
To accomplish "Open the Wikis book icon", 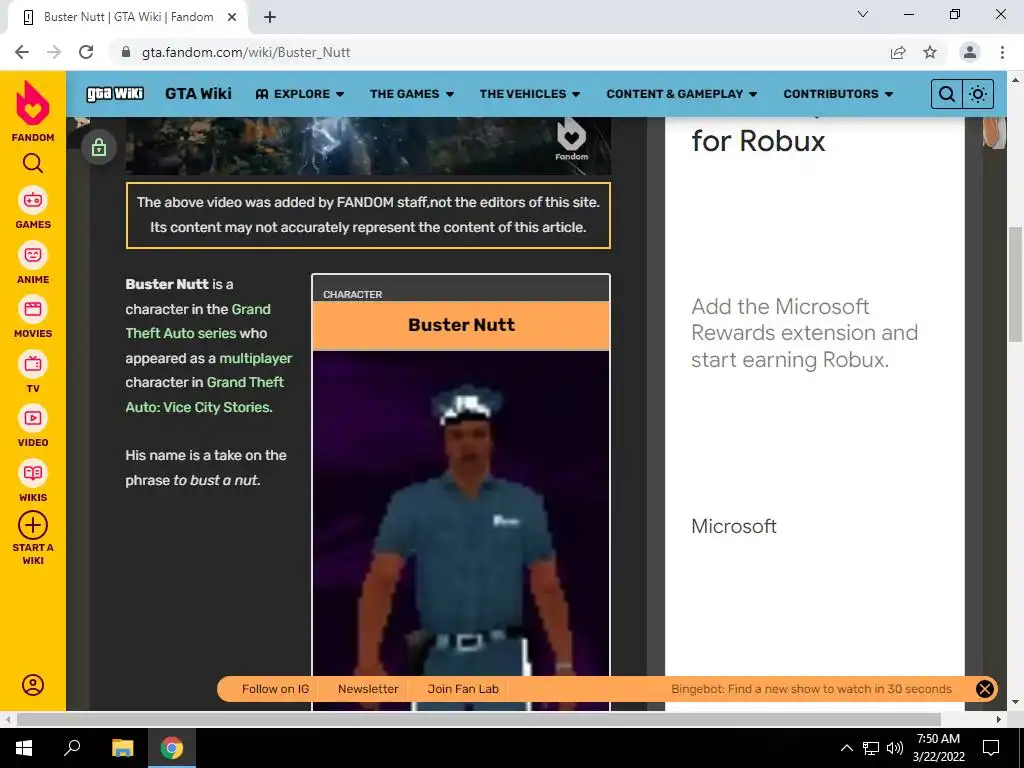I will click(33, 473).
